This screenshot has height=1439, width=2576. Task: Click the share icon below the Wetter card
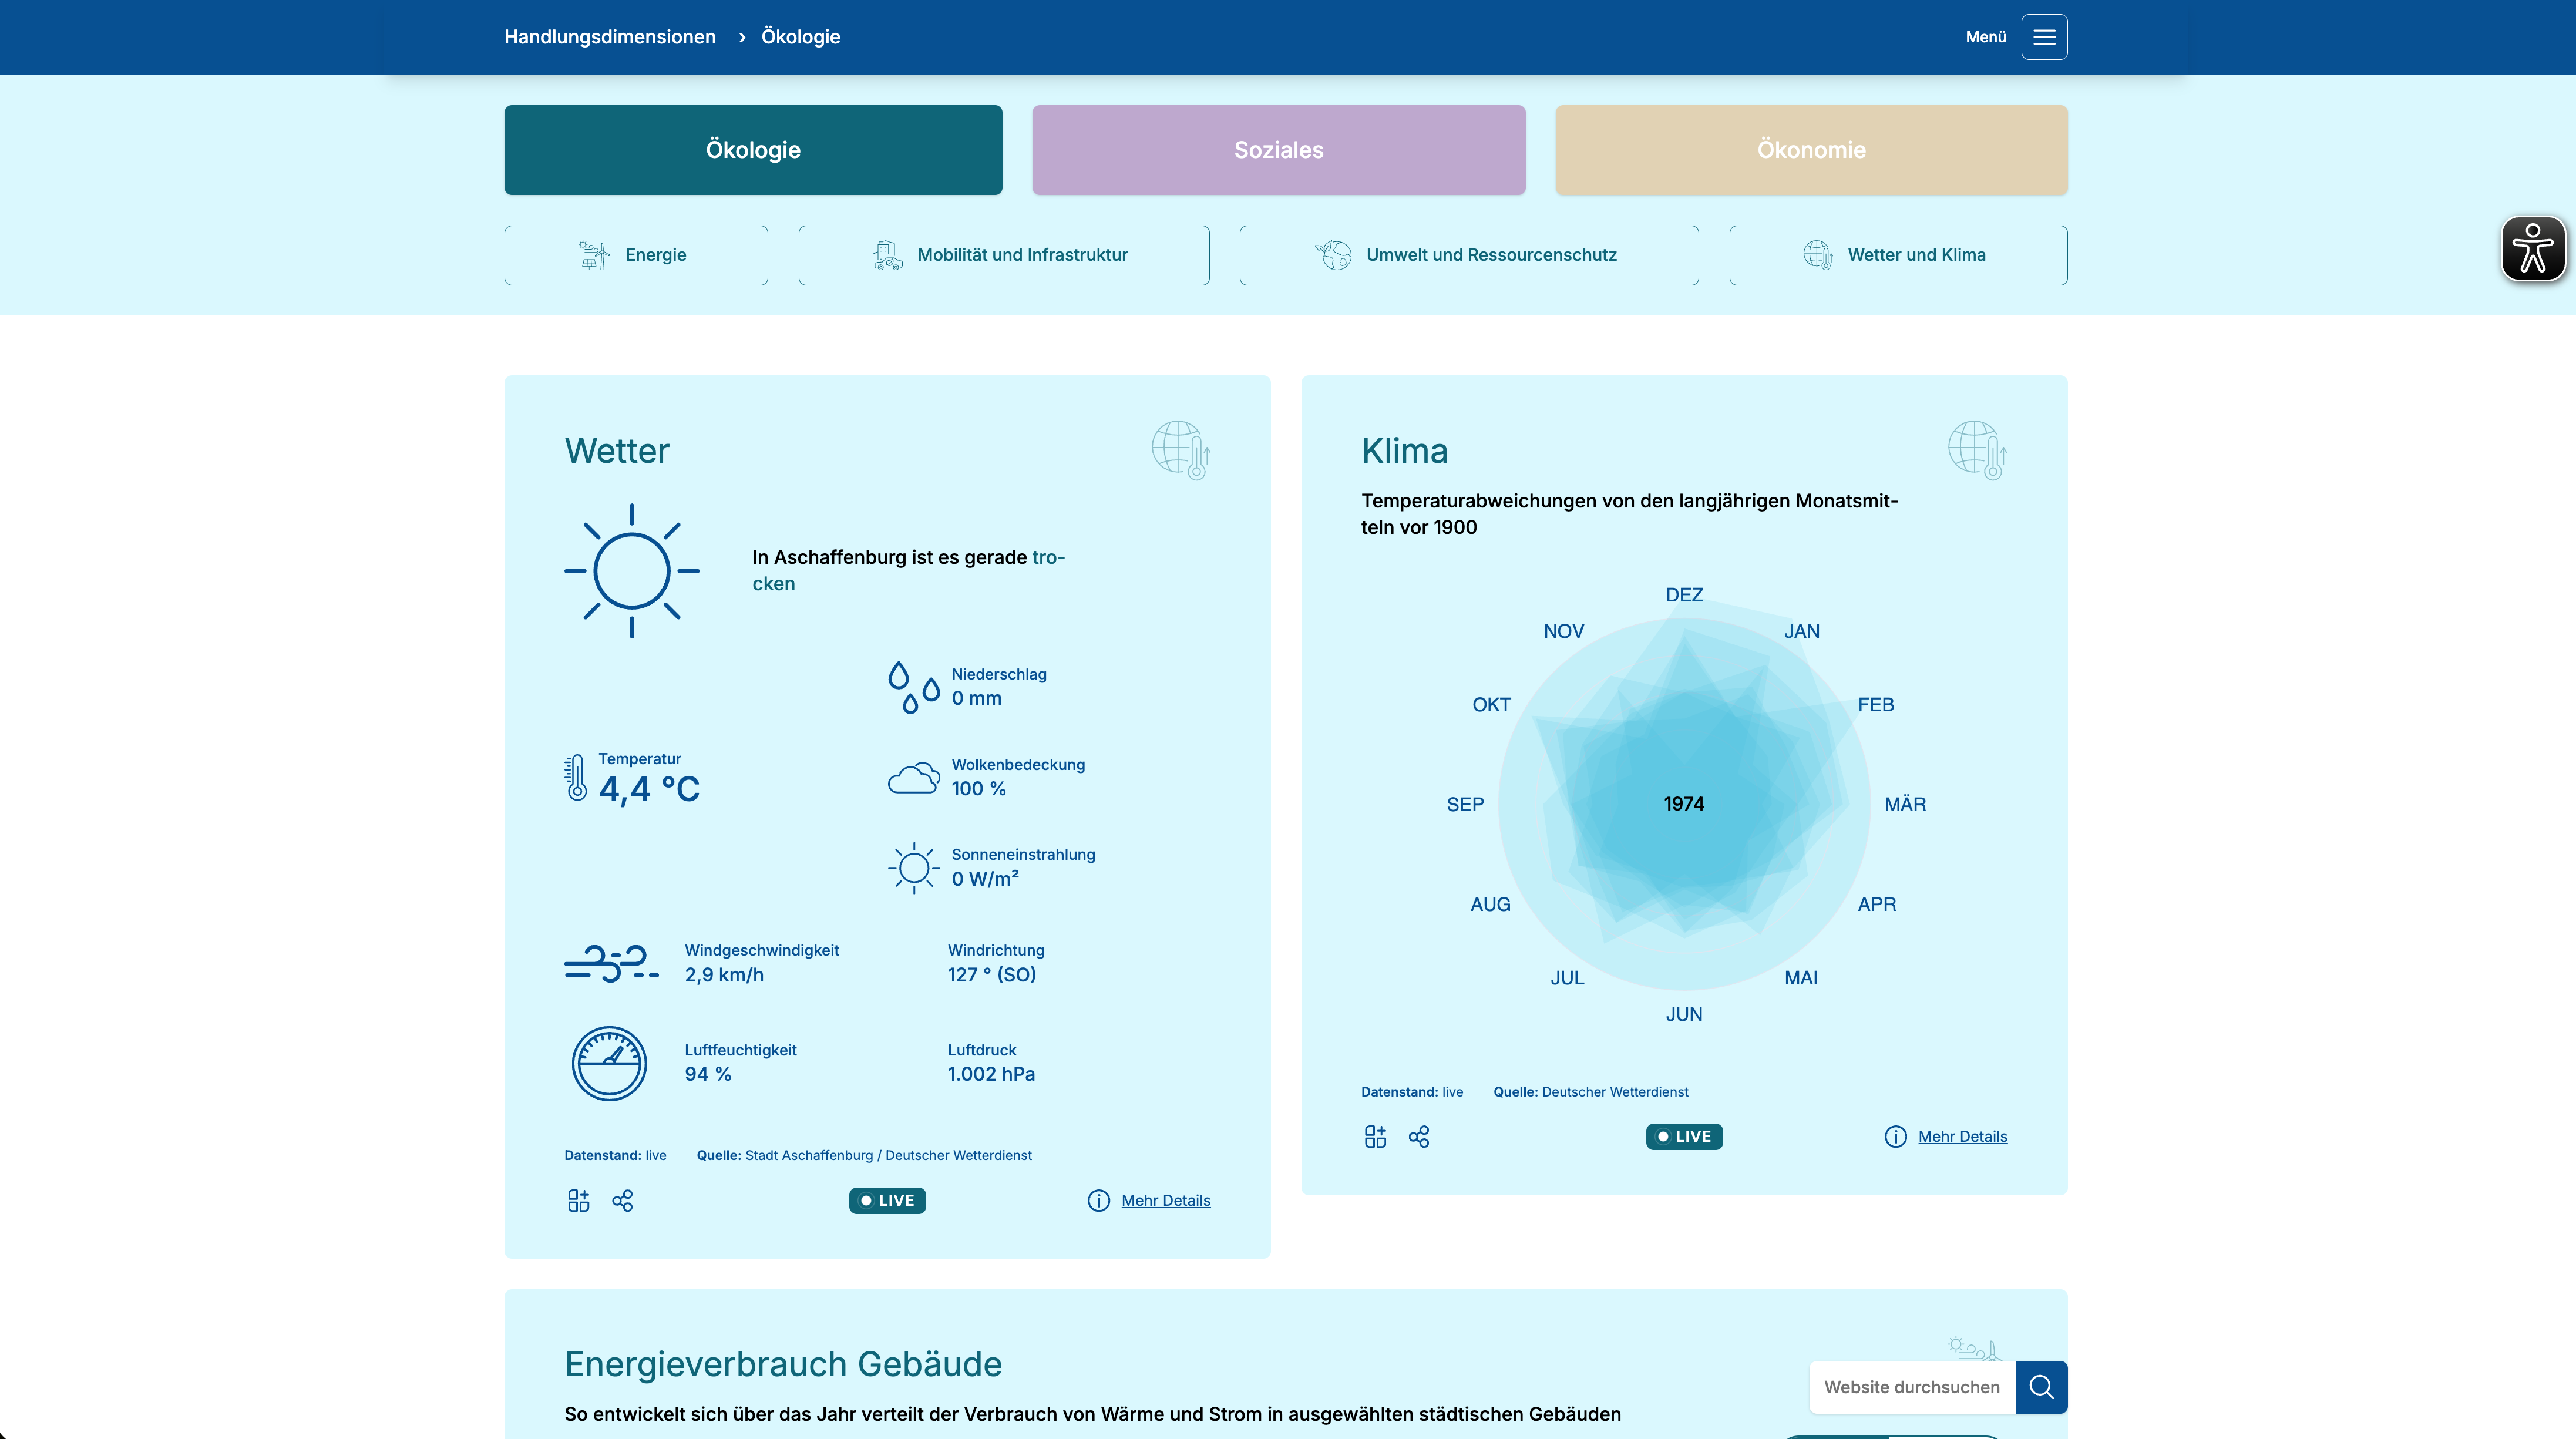pos(623,1200)
